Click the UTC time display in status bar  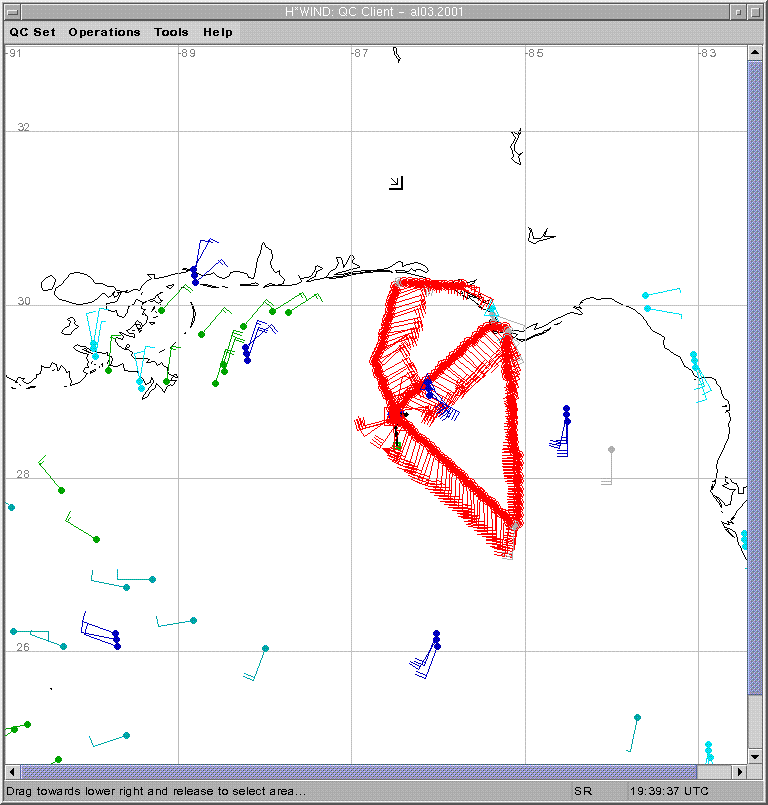pyautogui.click(x=669, y=791)
